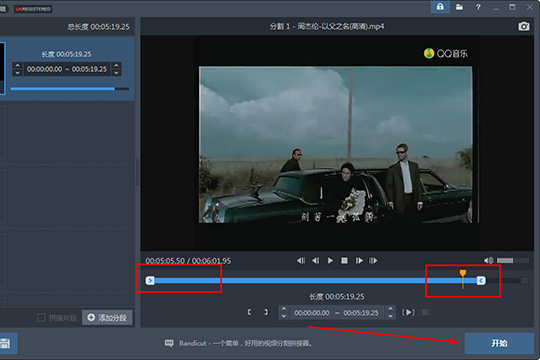Increase start time below timeline
This screenshot has width=540, height=360.
(283, 309)
